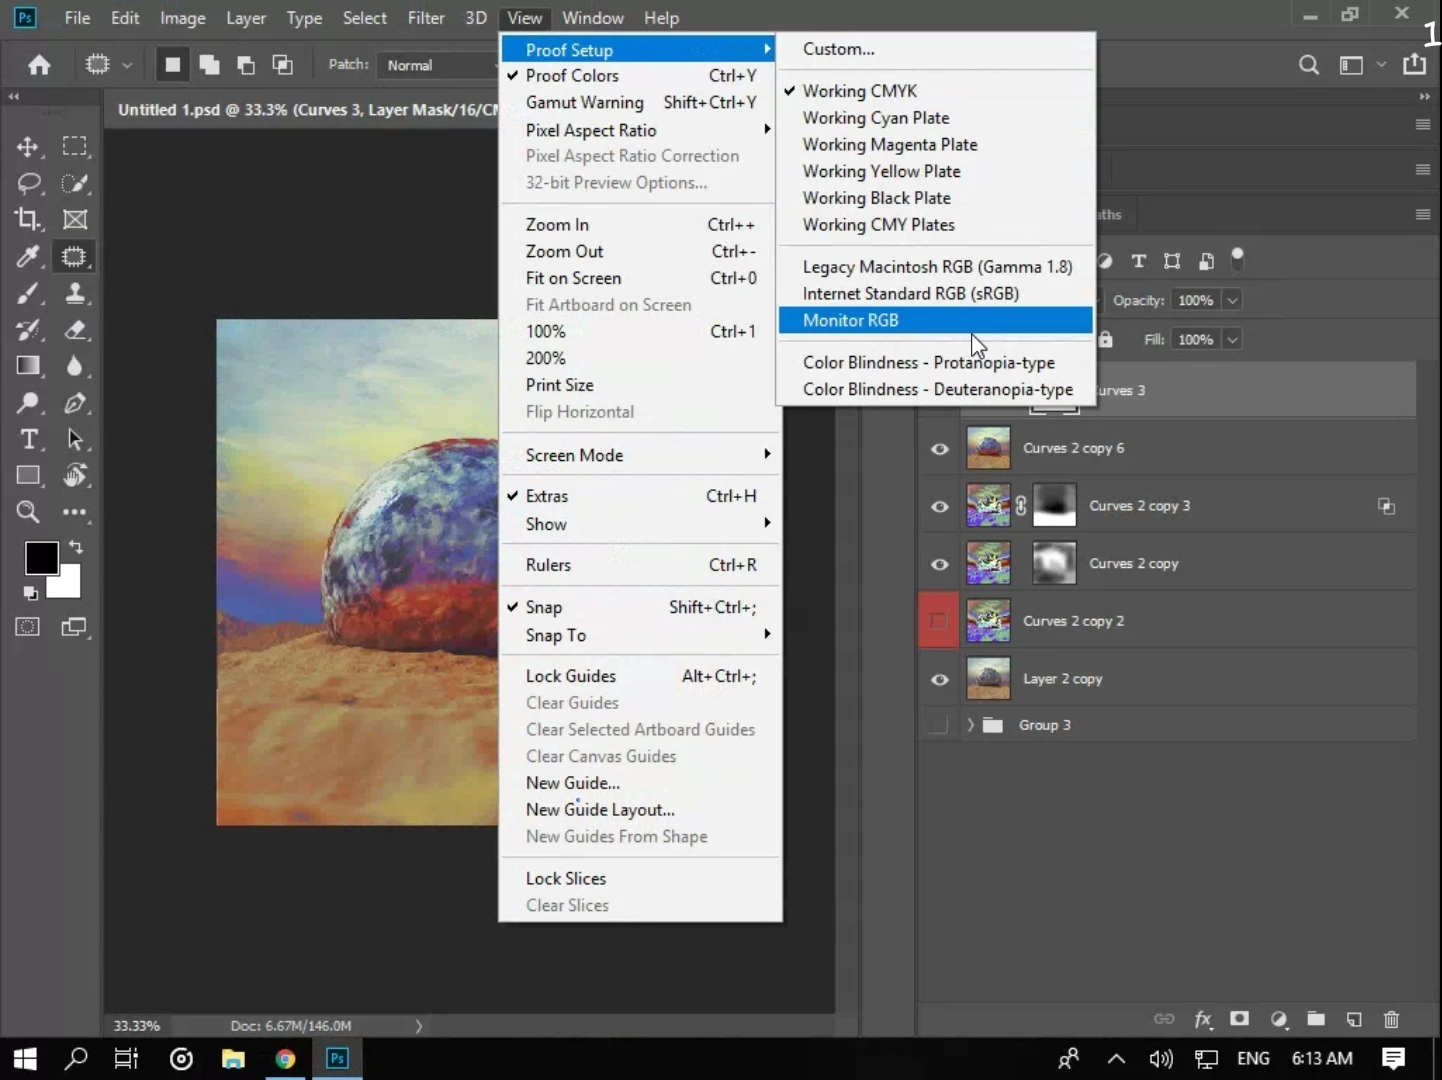Select the Path Selection tool

(x=74, y=439)
